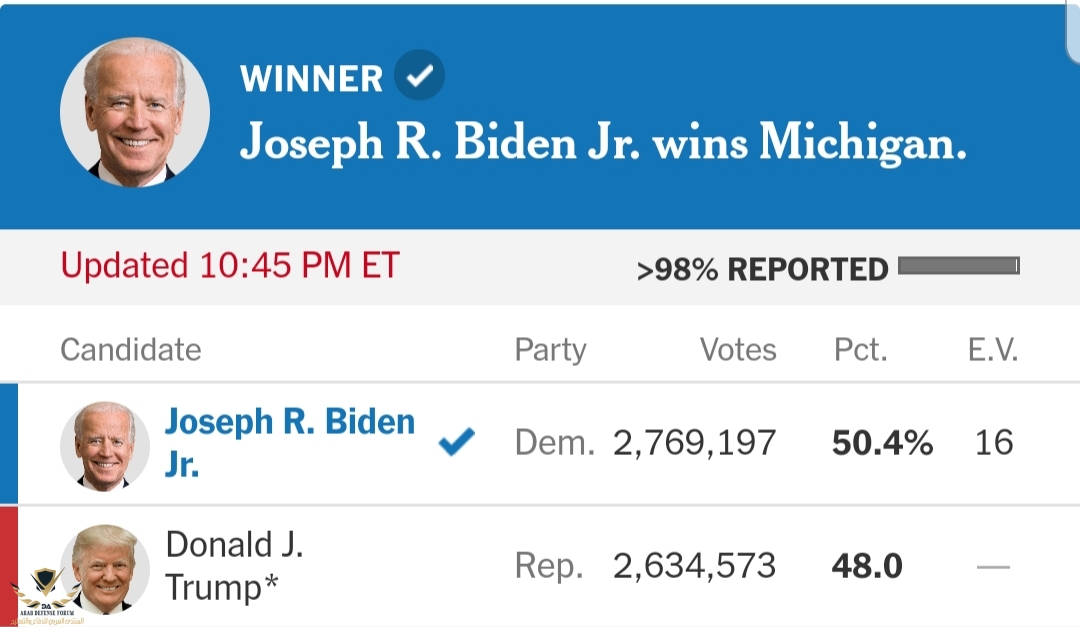Click the WINNER label text
This screenshot has width=1080, height=627.
coord(311,78)
